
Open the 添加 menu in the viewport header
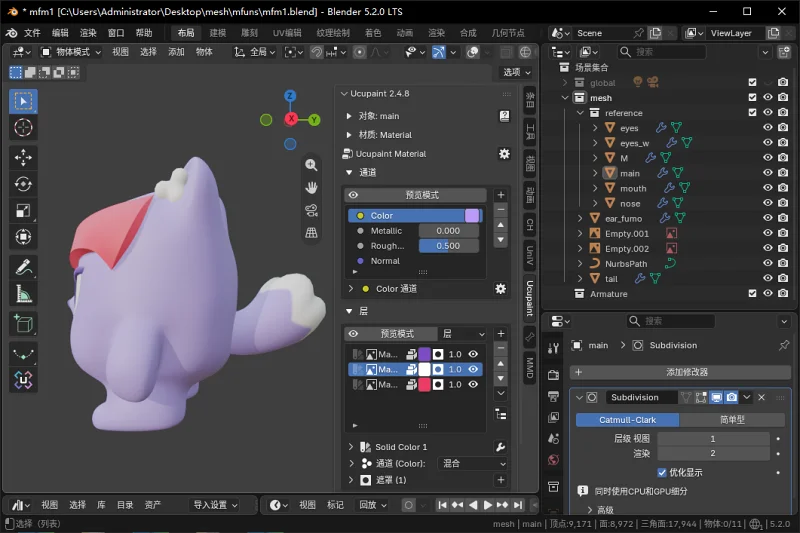coord(176,52)
